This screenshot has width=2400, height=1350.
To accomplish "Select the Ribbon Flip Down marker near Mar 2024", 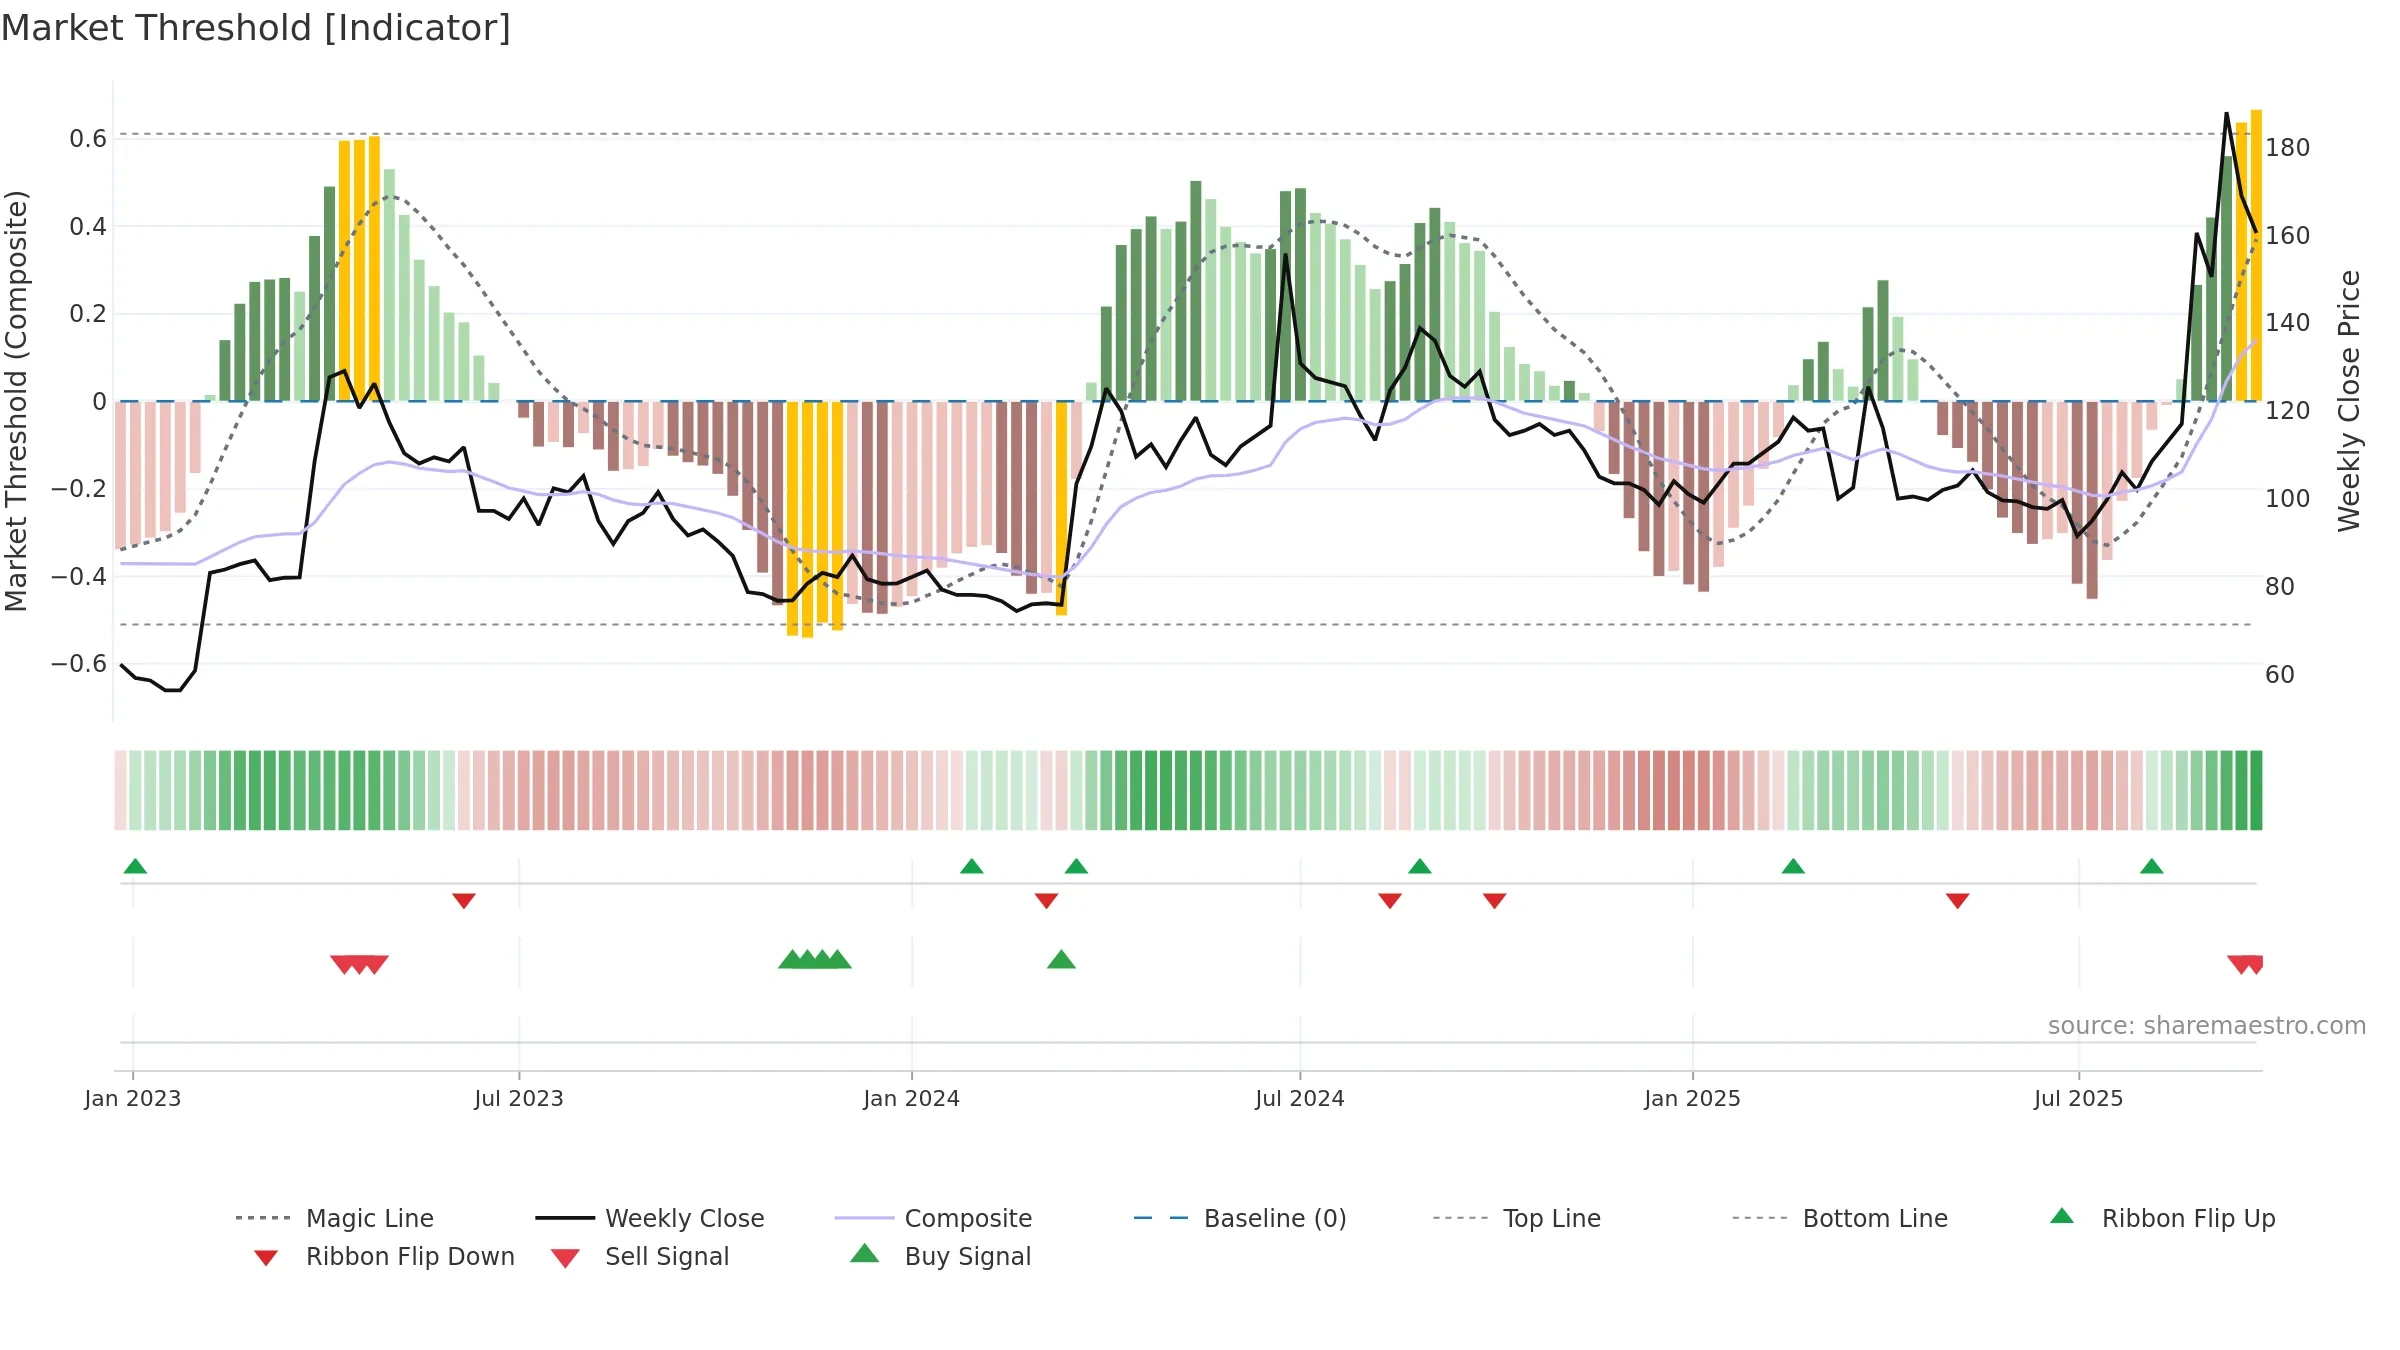I will point(1047,901).
